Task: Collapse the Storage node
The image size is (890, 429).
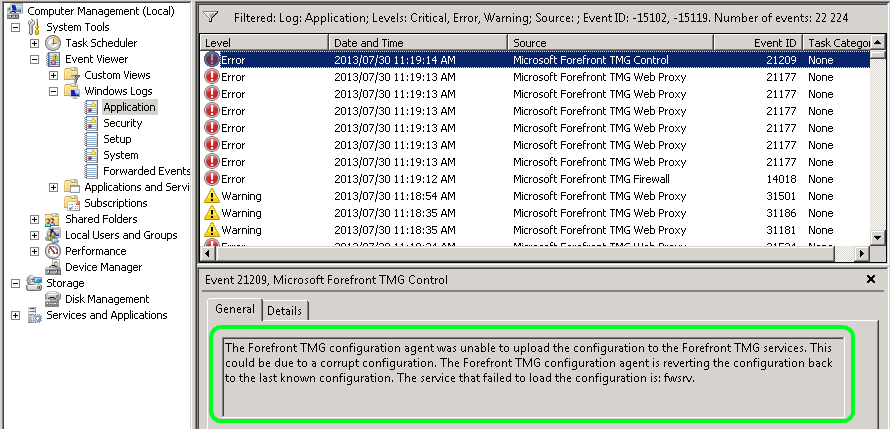Action: 16,283
